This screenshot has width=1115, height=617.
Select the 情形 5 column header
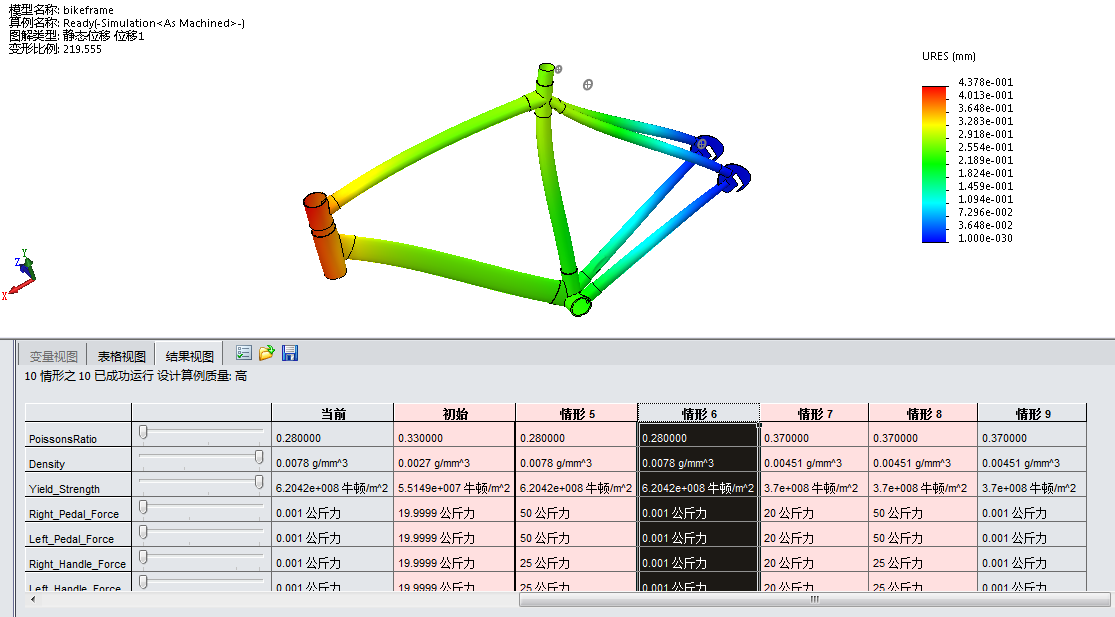click(576, 413)
